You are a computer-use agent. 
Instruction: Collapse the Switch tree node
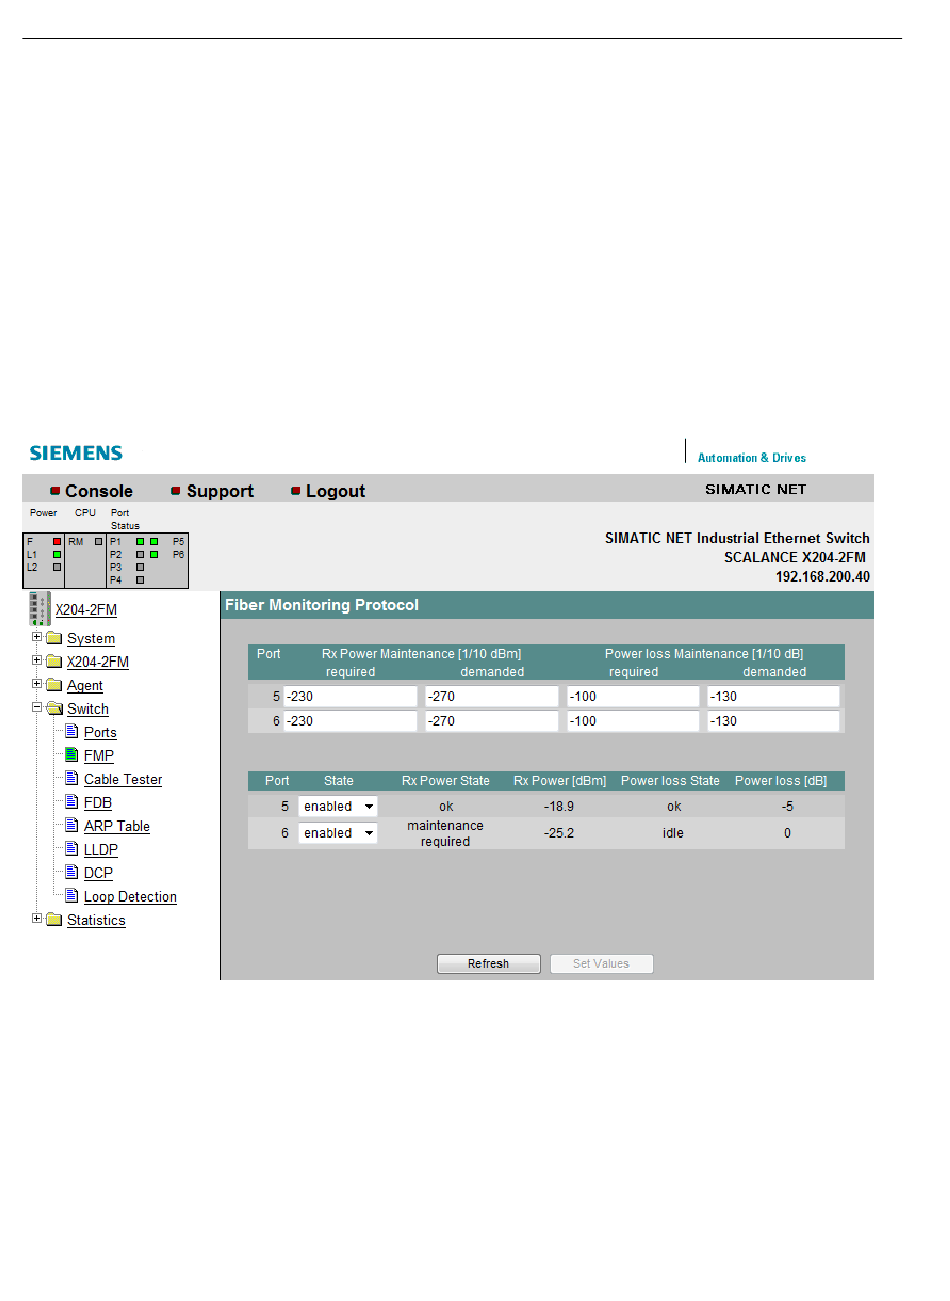coord(37,707)
